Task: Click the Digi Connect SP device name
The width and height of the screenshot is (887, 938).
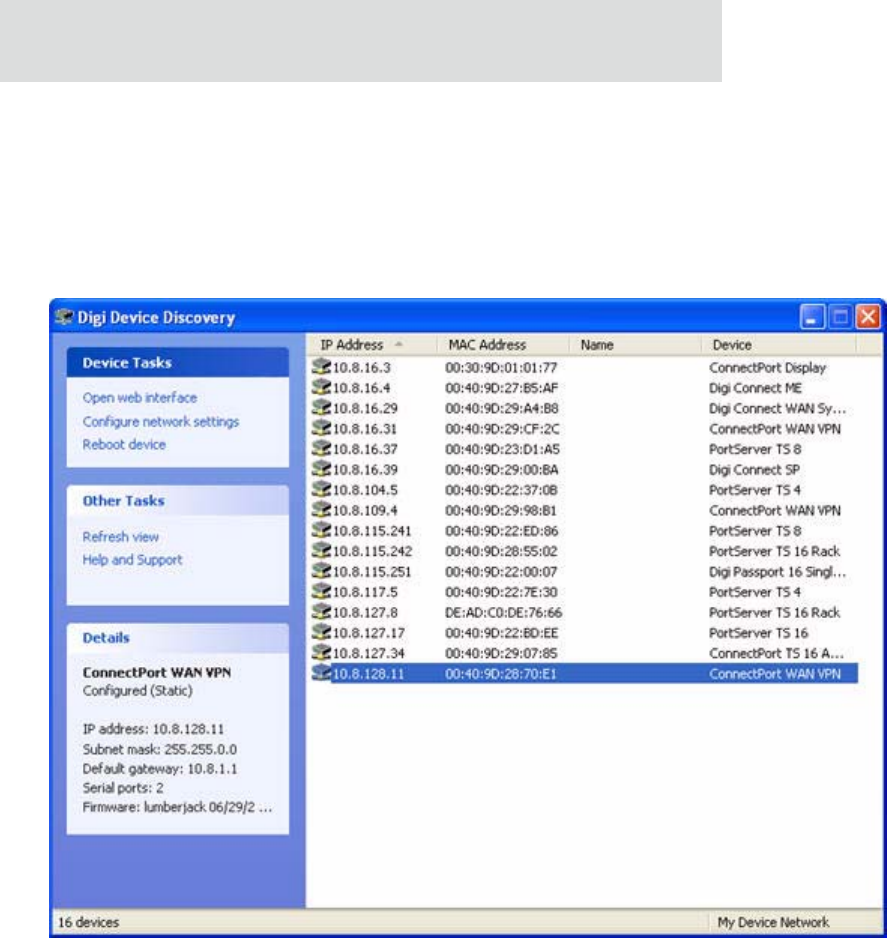Action: point(754,470)
